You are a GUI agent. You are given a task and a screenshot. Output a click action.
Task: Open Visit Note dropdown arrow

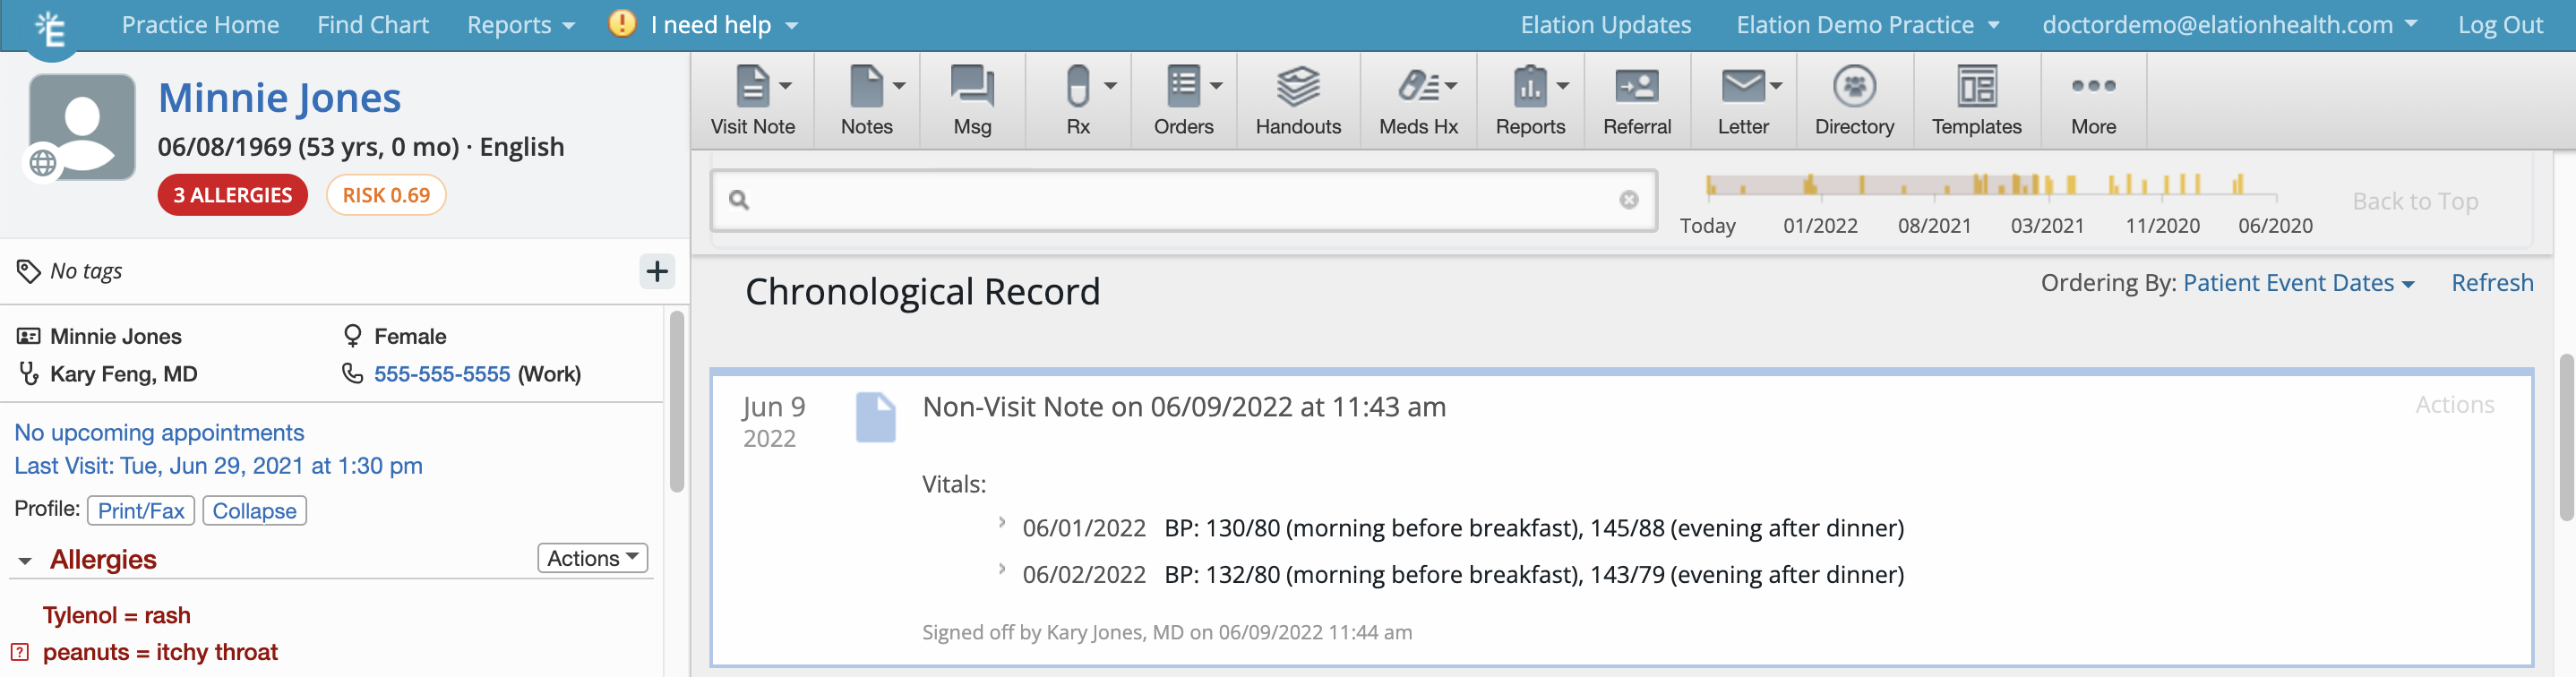786,86
